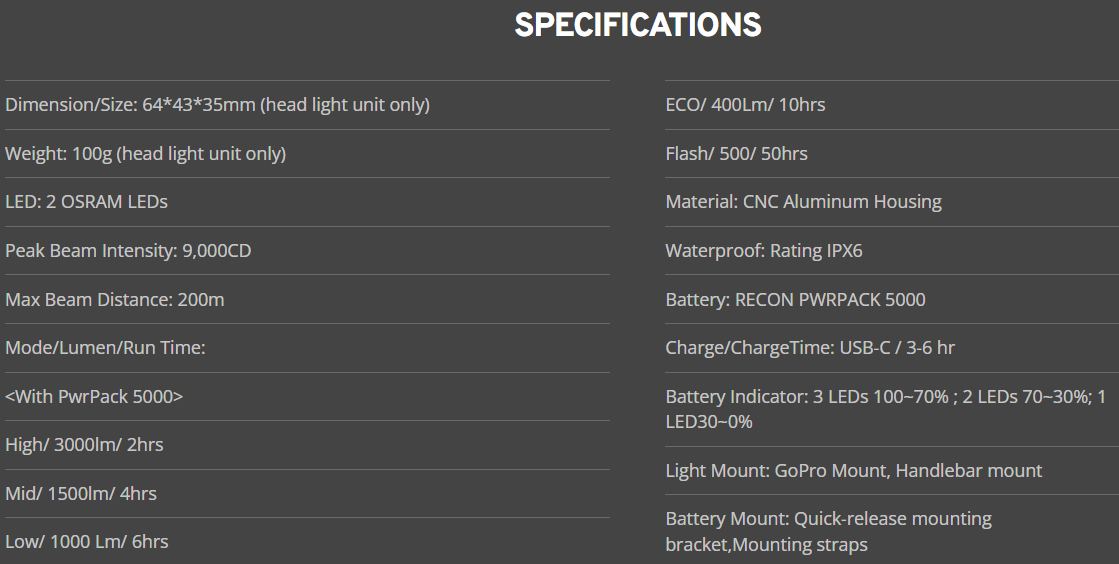Select the Mid 1500lm 4hrs row
Screen dimensions: 1119x564
(x=81, y=494)
